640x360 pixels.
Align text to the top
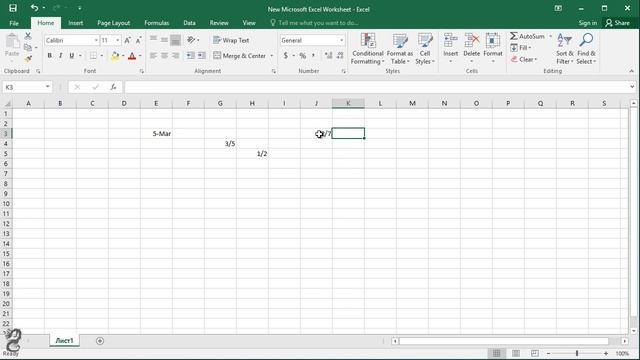point(153,40)
